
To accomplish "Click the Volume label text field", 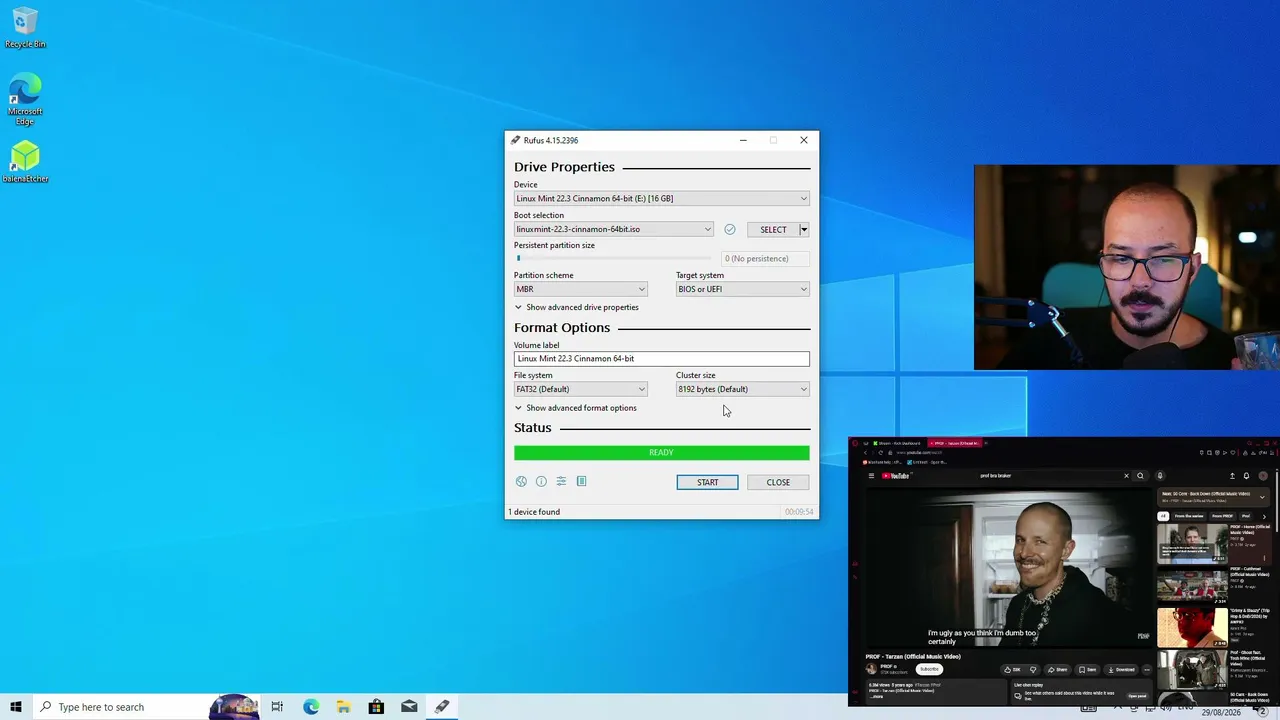I will click(661, 359).
